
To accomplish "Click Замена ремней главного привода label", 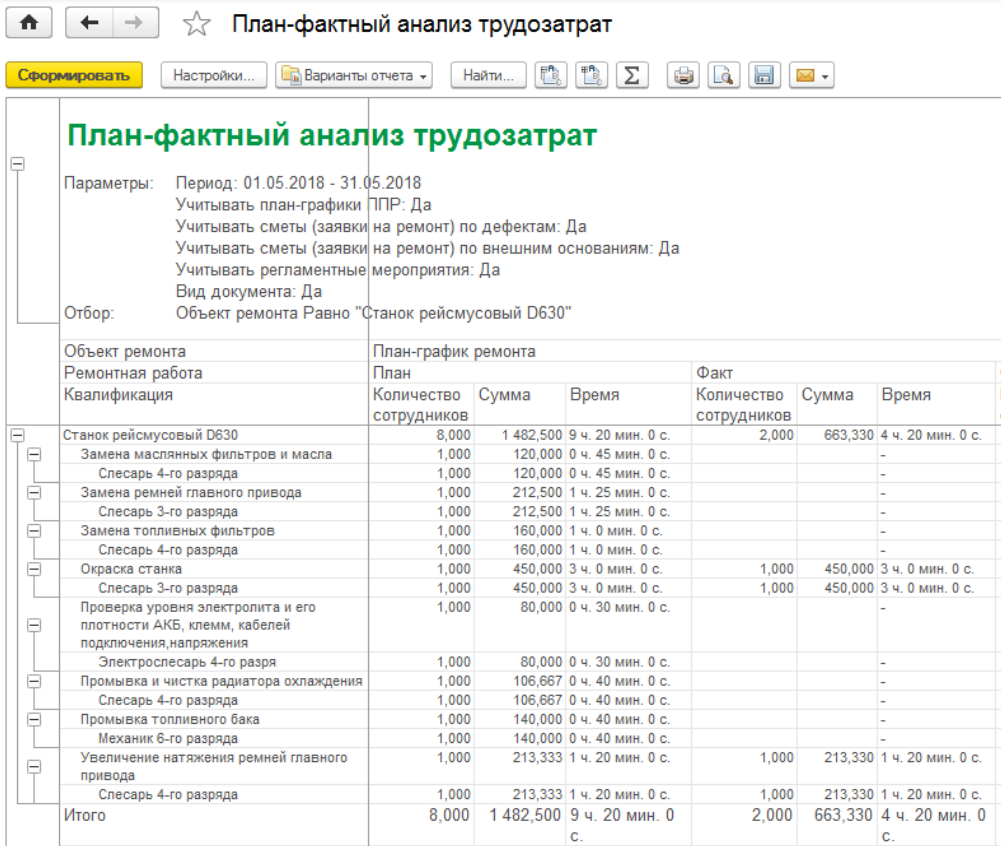I will [191, 493].
